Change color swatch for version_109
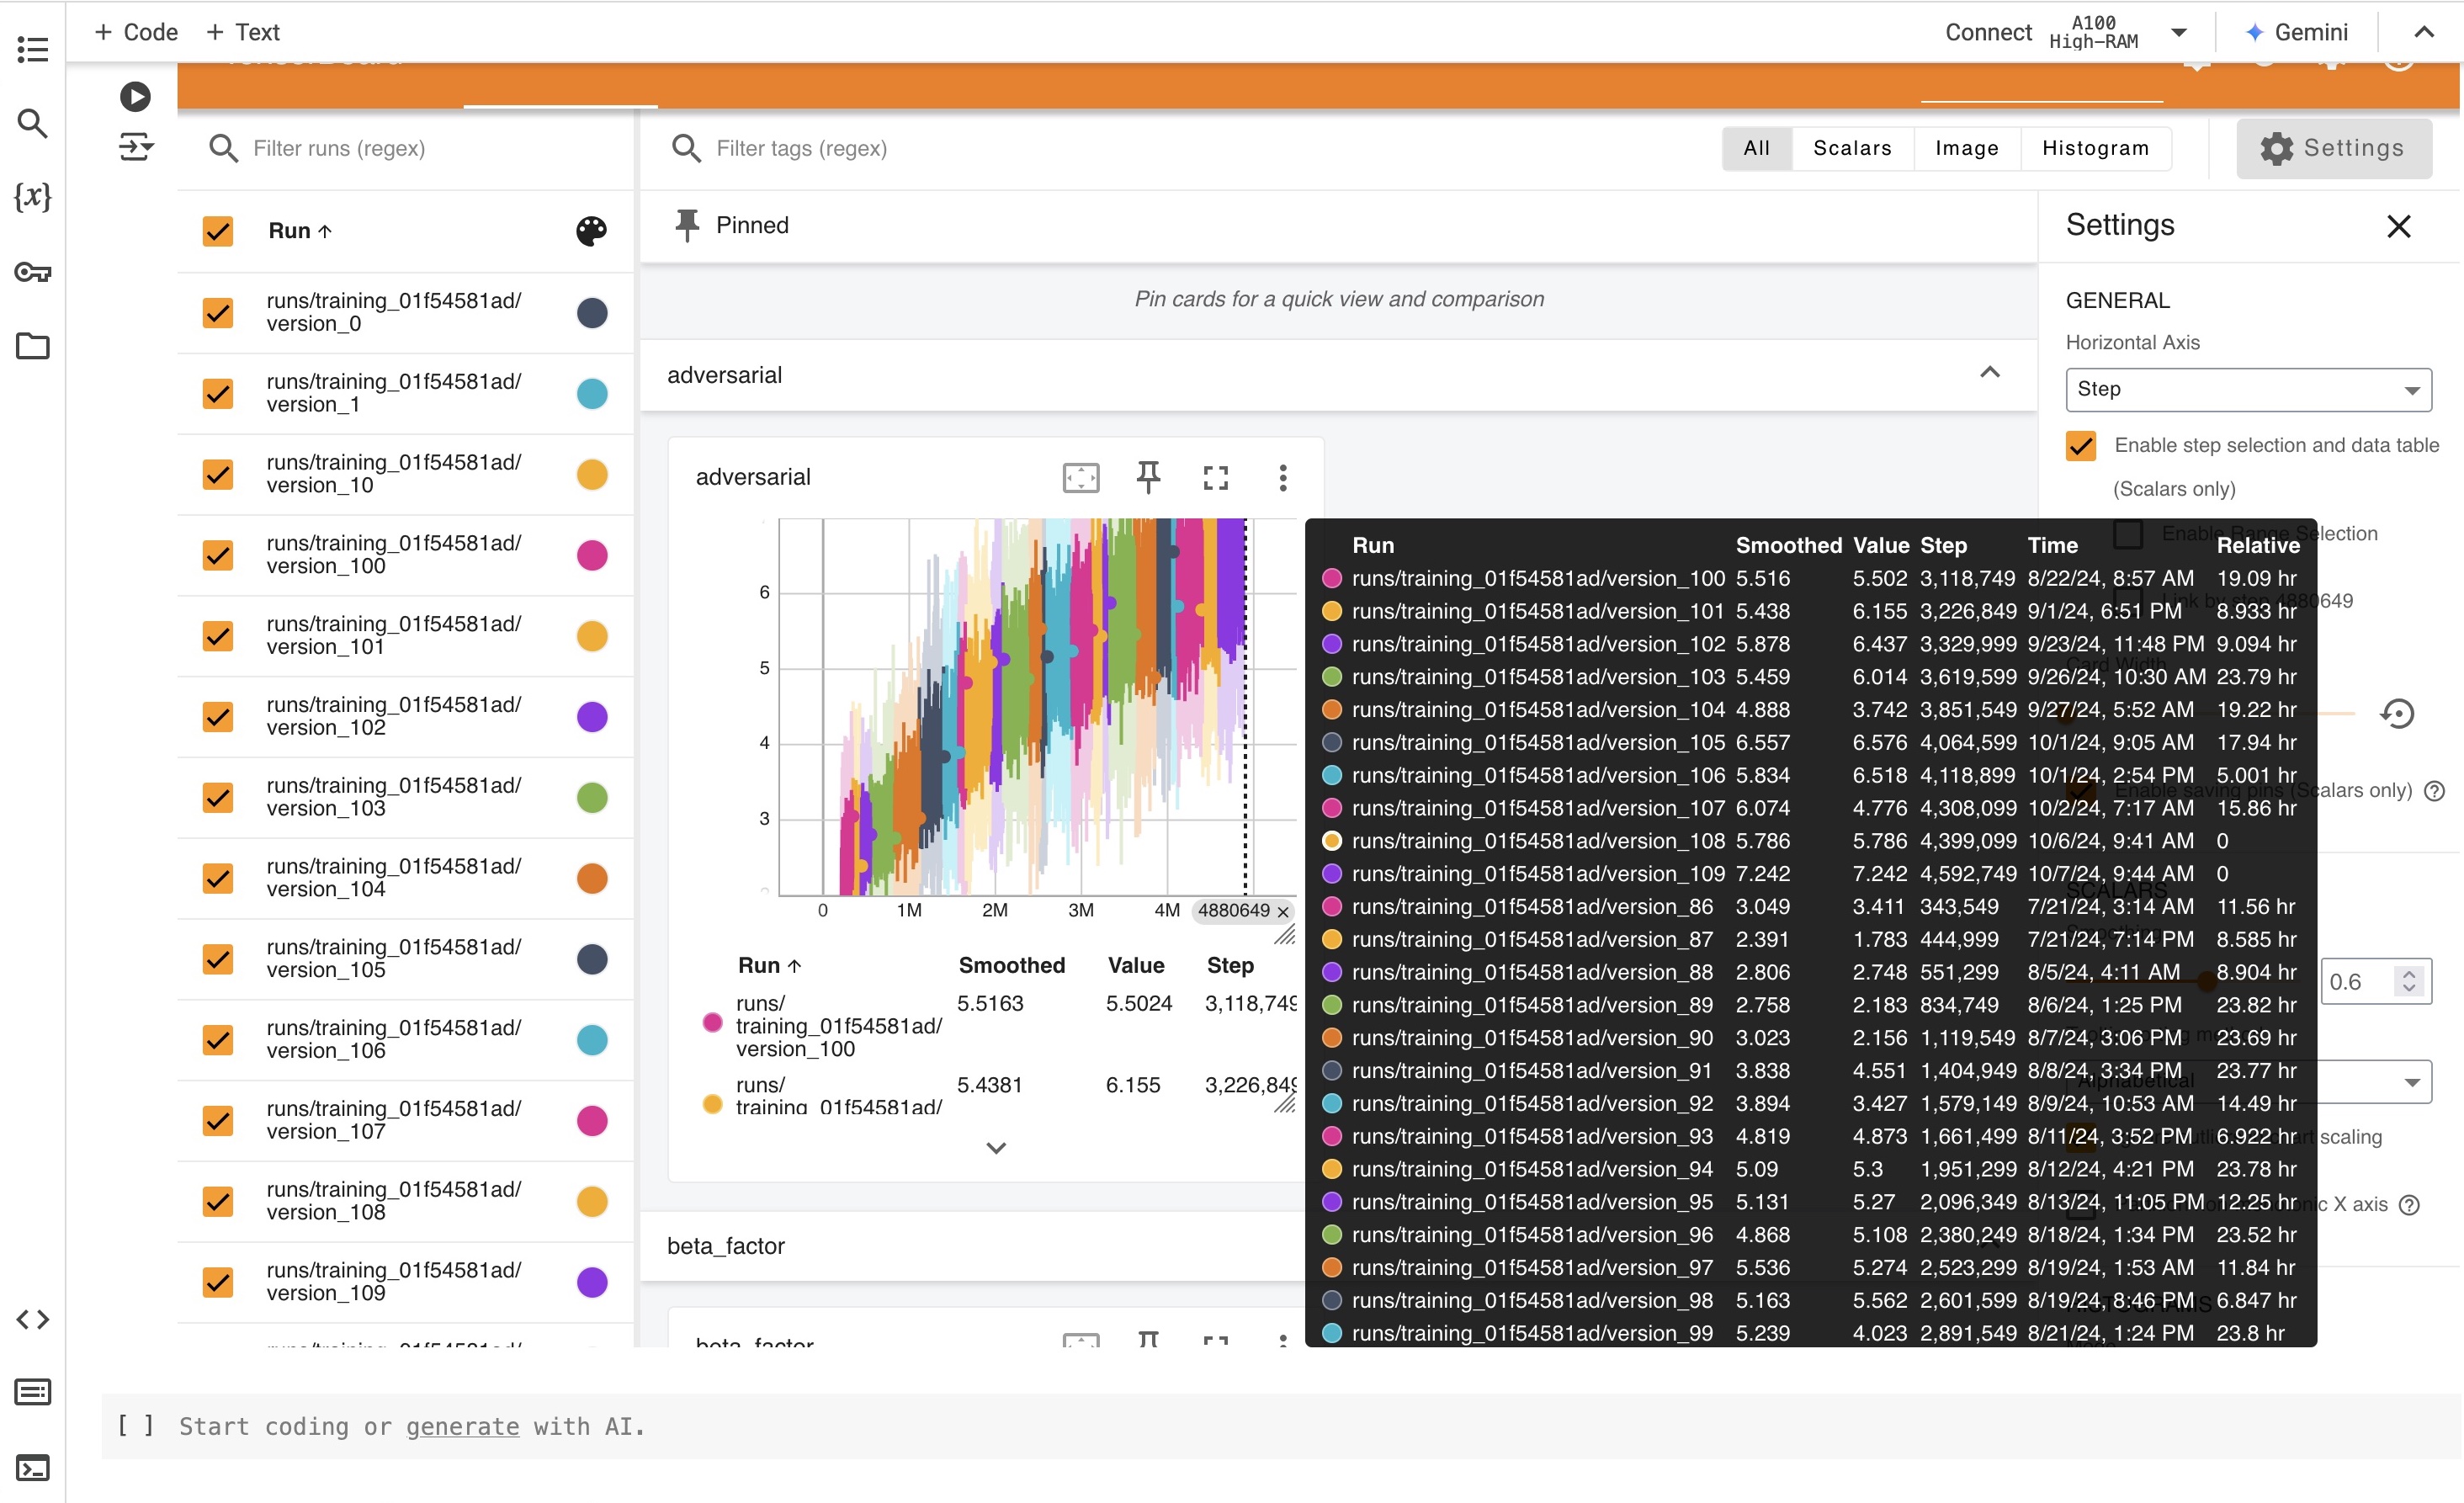Viewport: 2464px width, 1503px height. [591, 1282]
